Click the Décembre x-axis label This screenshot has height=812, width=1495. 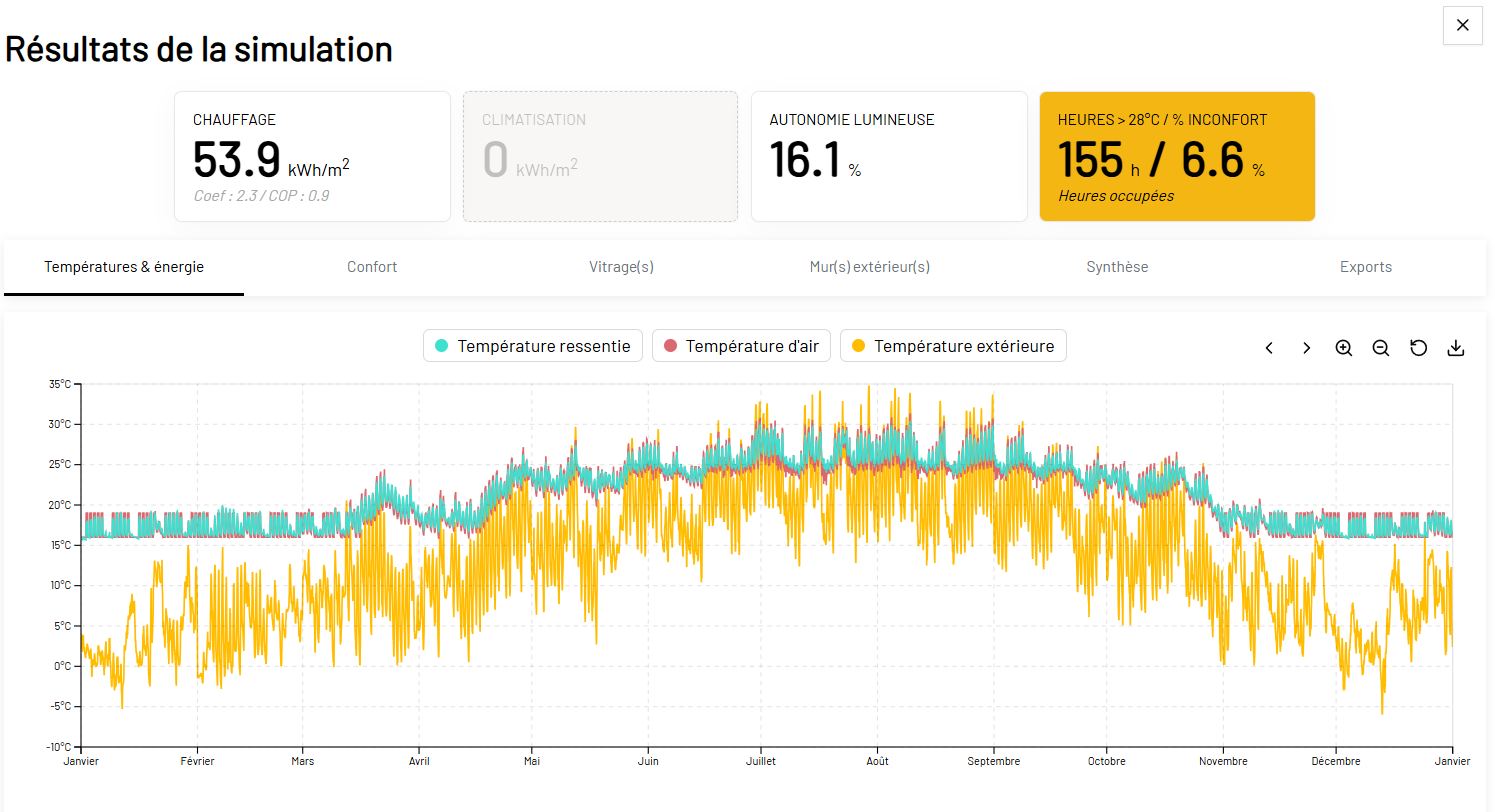tap(1335, 762)
